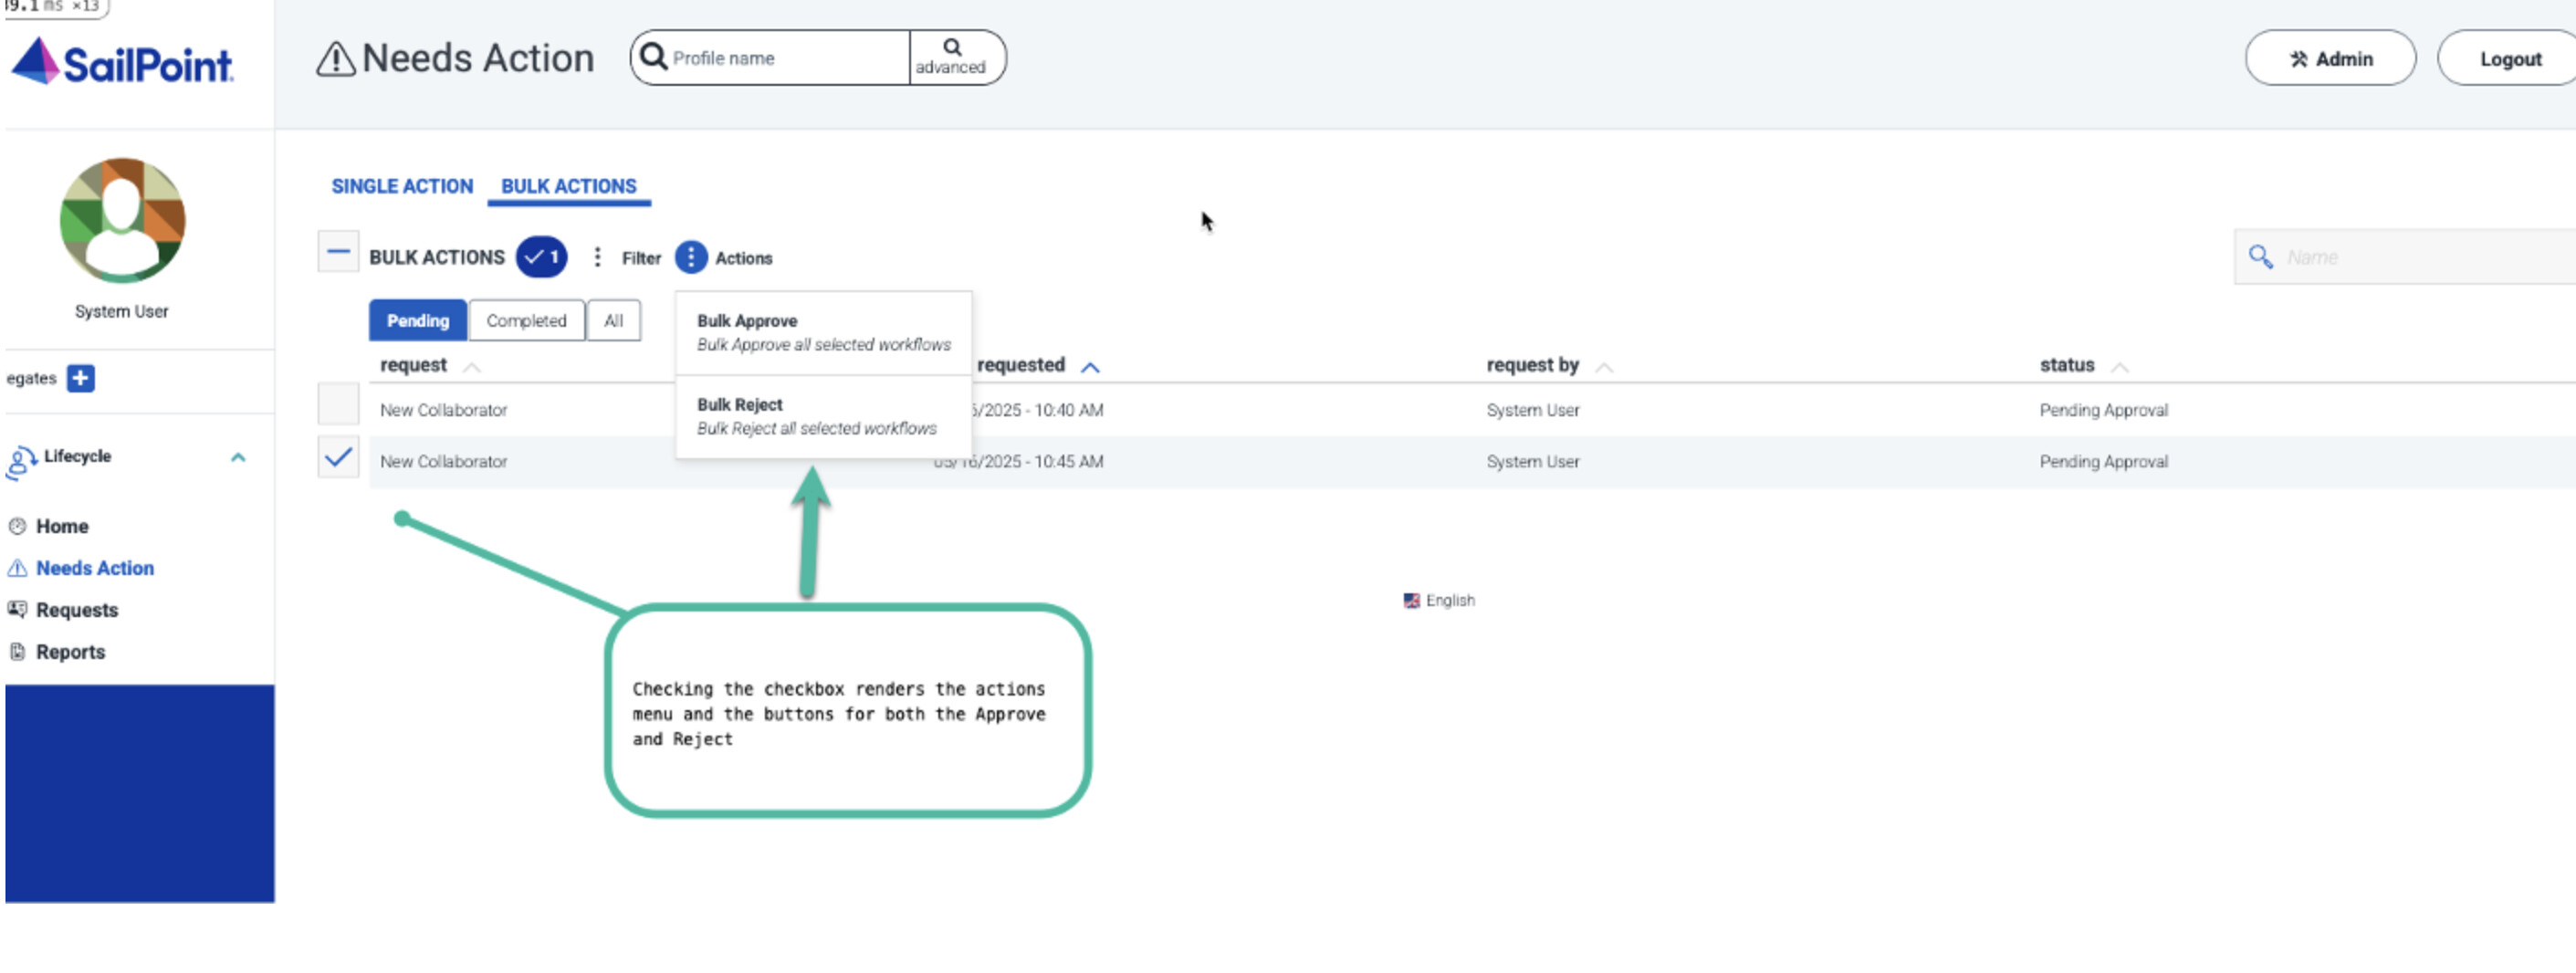Switch to the SINGLE ACTION tab

click(402, 186)
